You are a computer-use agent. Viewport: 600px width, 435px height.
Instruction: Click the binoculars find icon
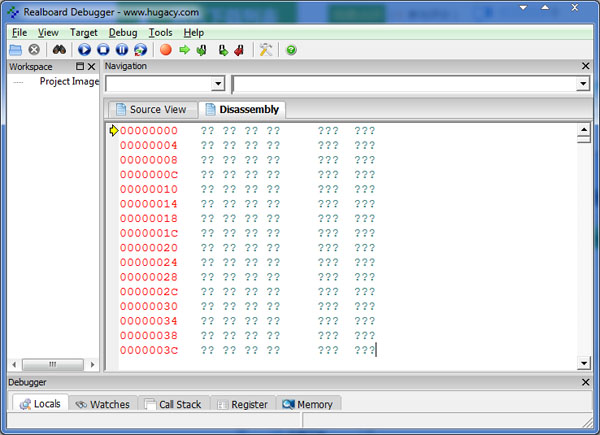(x=59, y=49)
